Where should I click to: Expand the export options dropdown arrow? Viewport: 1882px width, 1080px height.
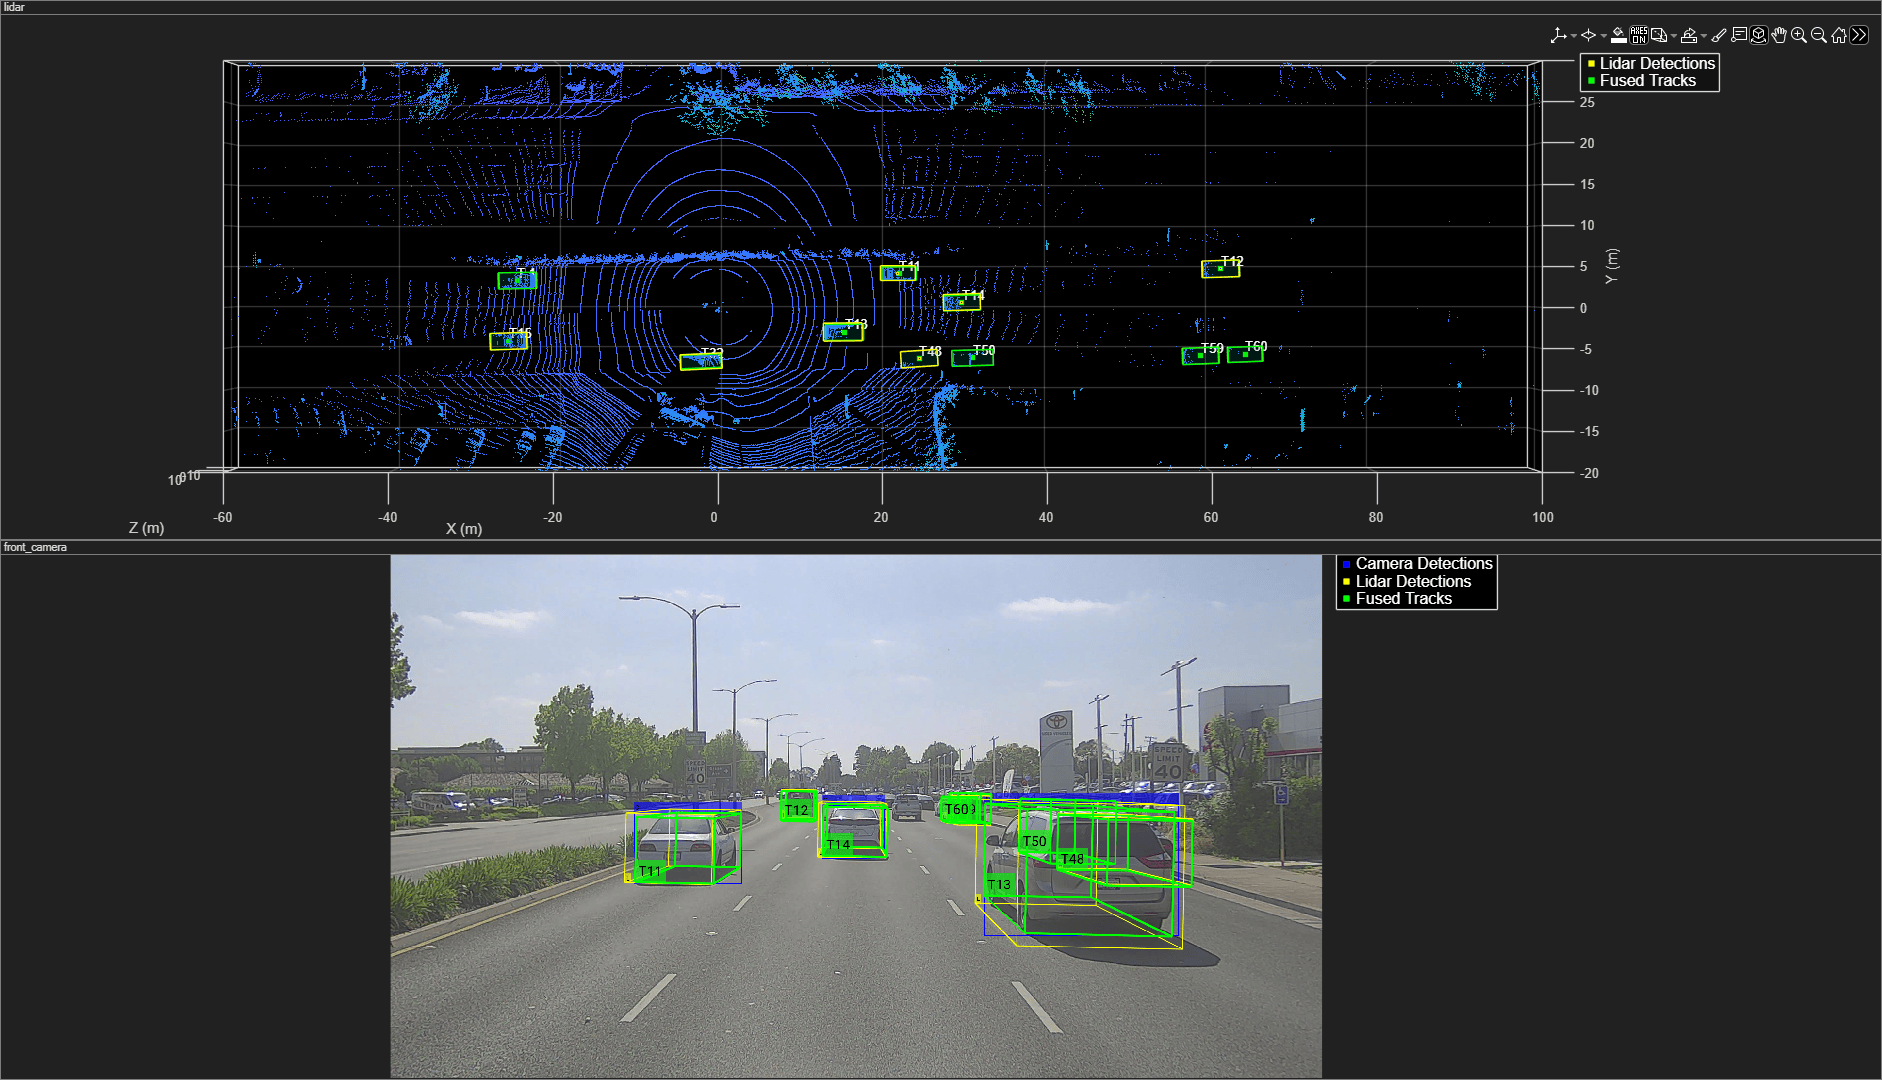click(1704, 36)
